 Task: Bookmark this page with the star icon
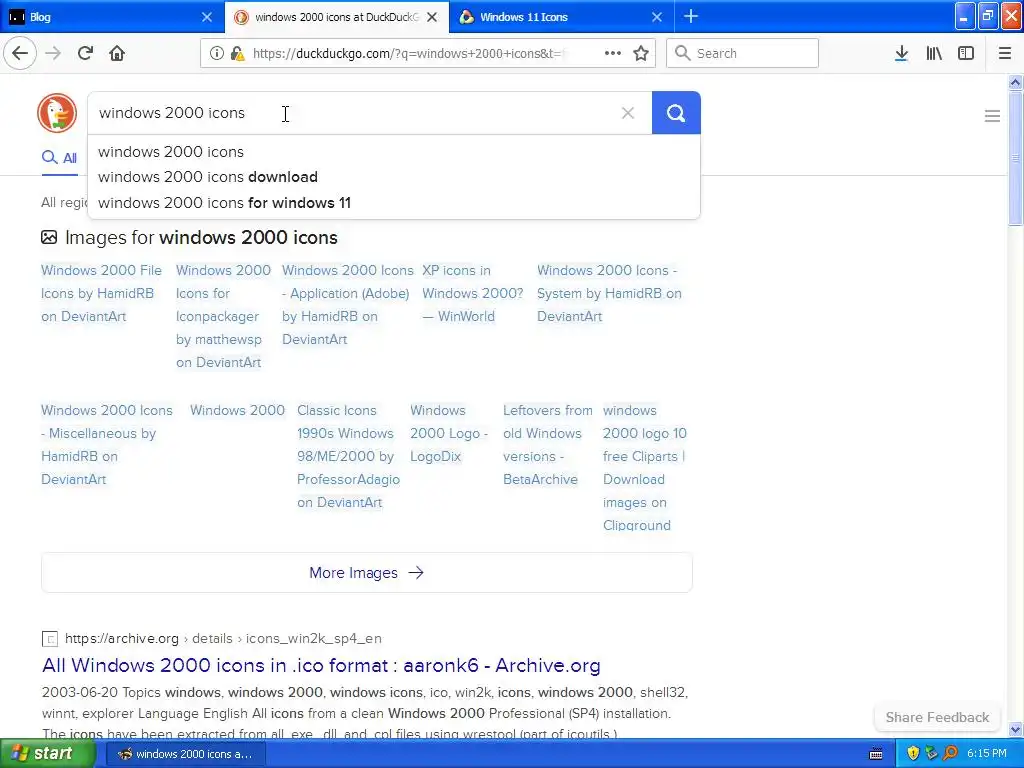pyautogui.click(x=641, y=54)
